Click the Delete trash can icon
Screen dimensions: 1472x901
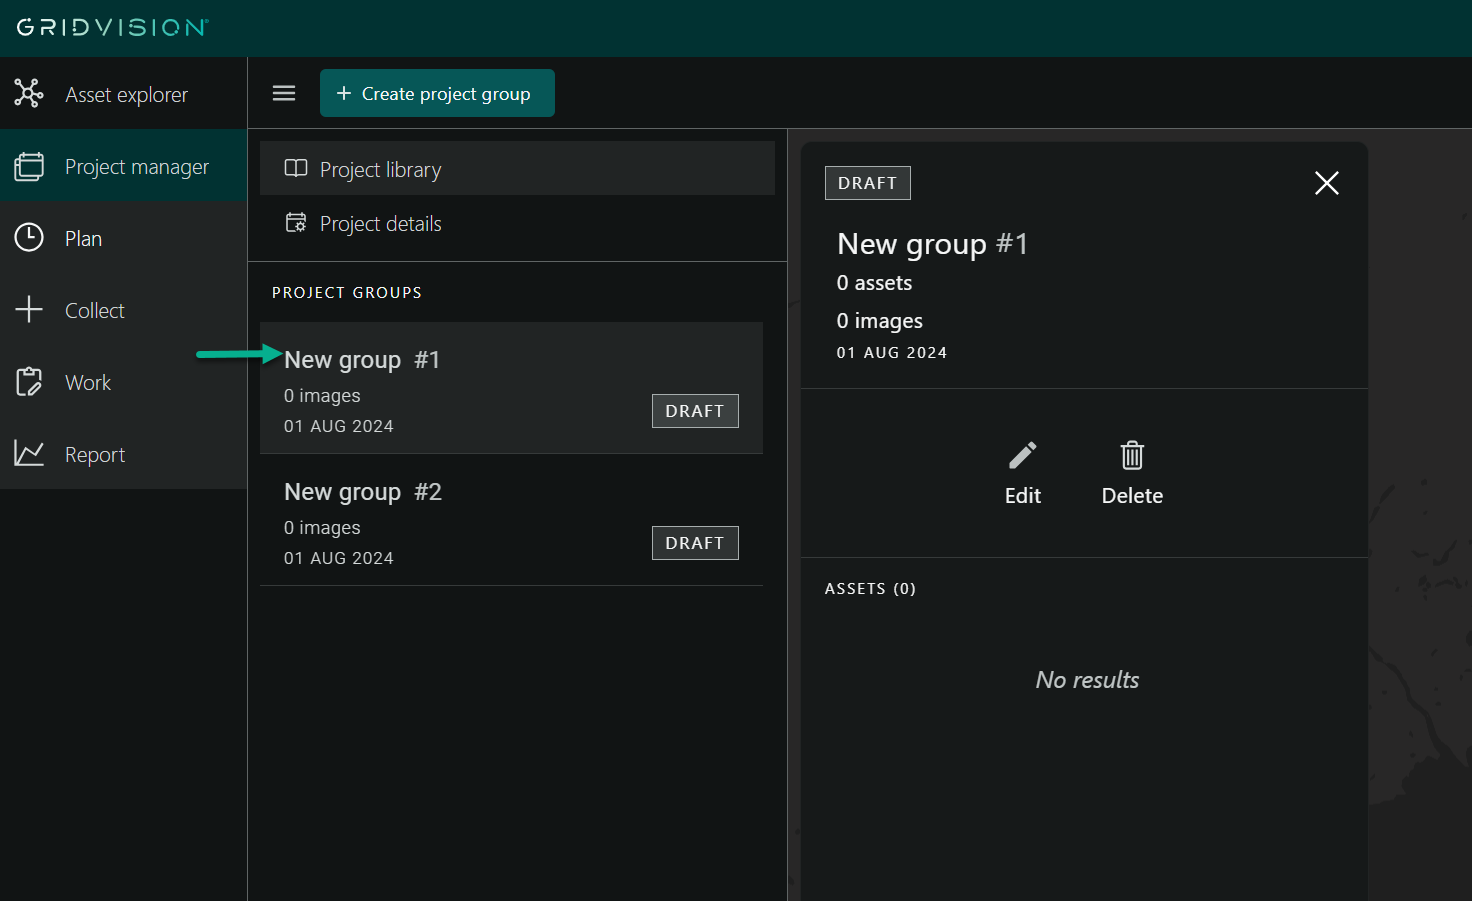1131,456
